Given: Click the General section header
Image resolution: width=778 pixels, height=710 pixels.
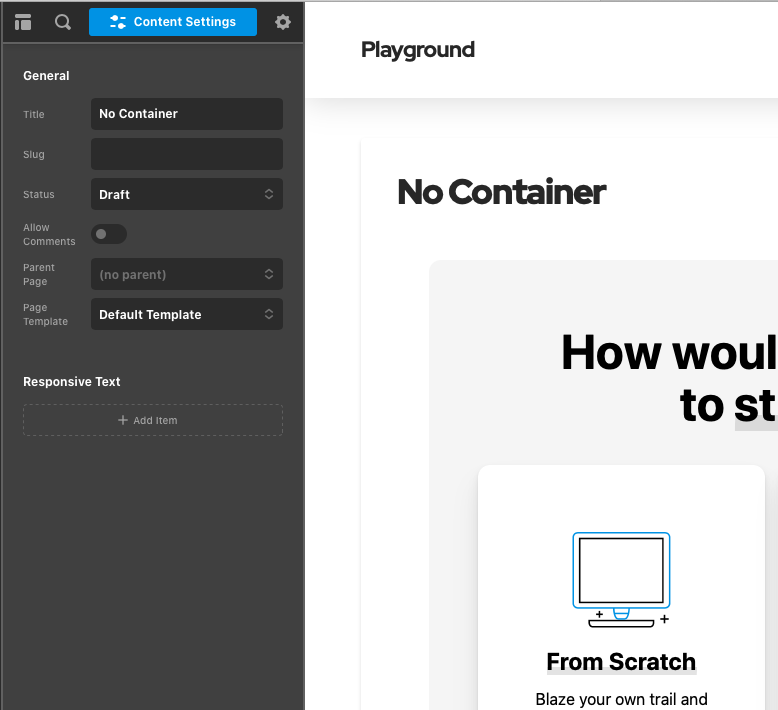Looking at the screenshot, I should pyautogui.click(x=47, y=76).
